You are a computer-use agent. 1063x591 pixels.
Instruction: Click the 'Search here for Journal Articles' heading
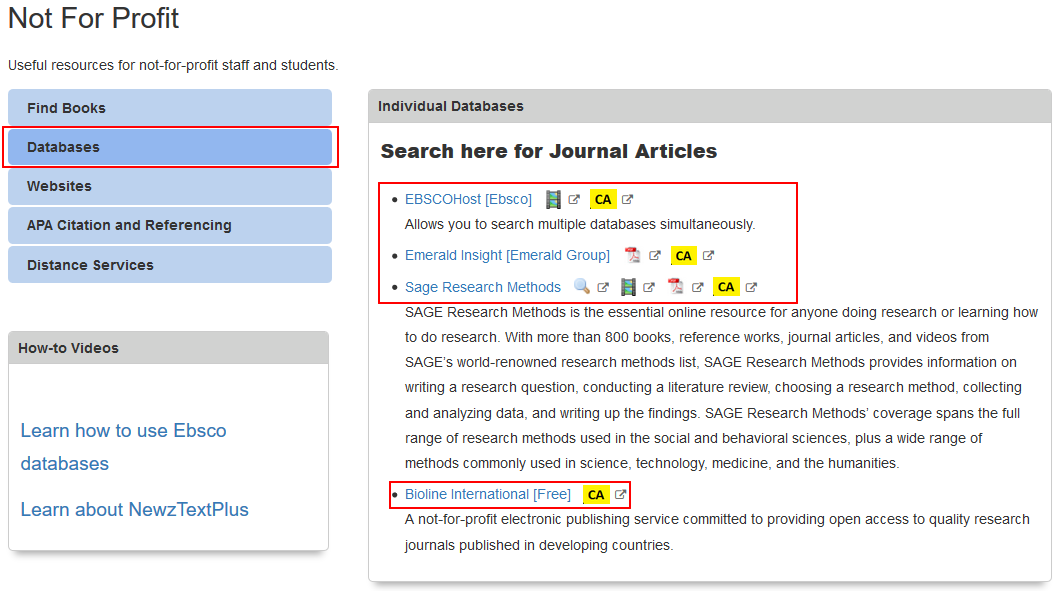548,151
